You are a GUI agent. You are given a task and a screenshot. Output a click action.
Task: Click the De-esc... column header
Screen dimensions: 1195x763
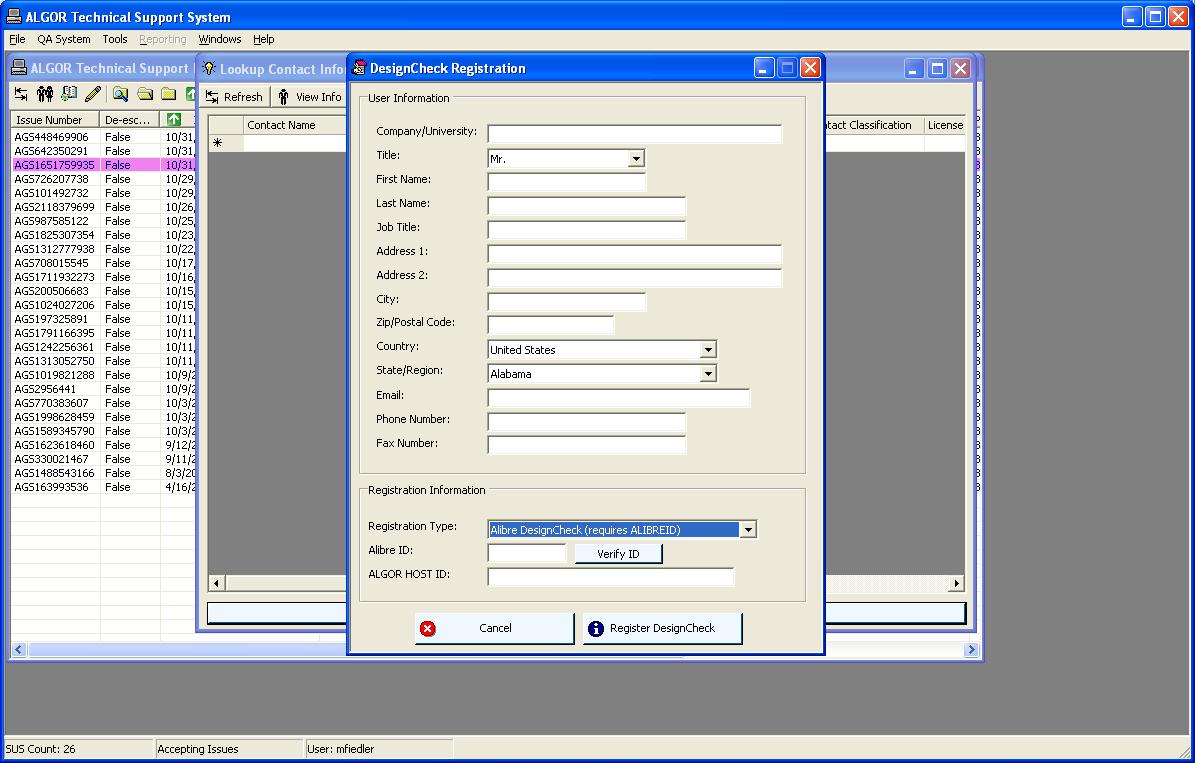pos(130,120)
